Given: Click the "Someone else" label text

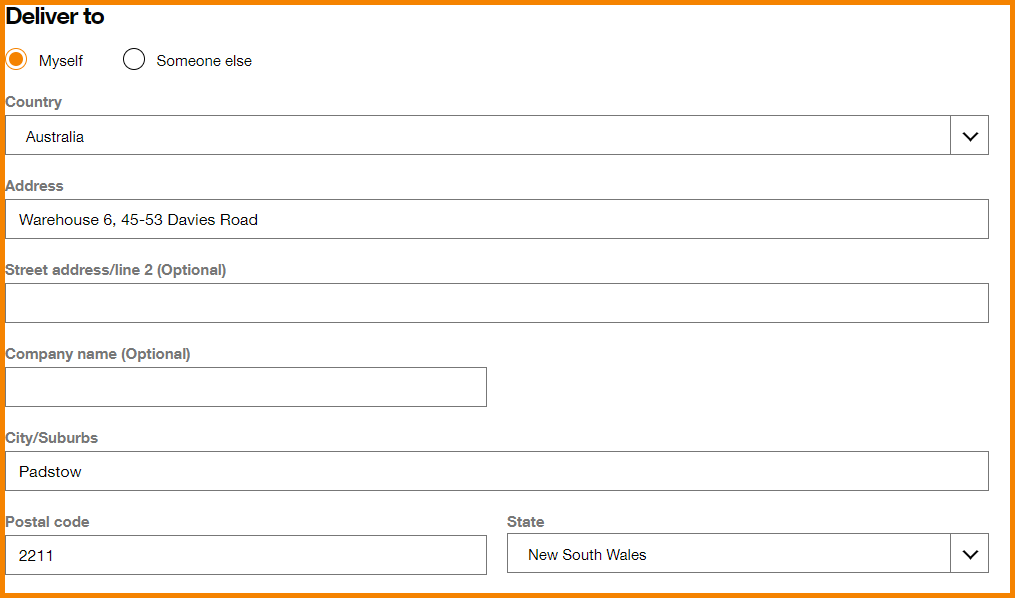Looking at the screenshot, I should pyautogui.click(x=204, y=61).
